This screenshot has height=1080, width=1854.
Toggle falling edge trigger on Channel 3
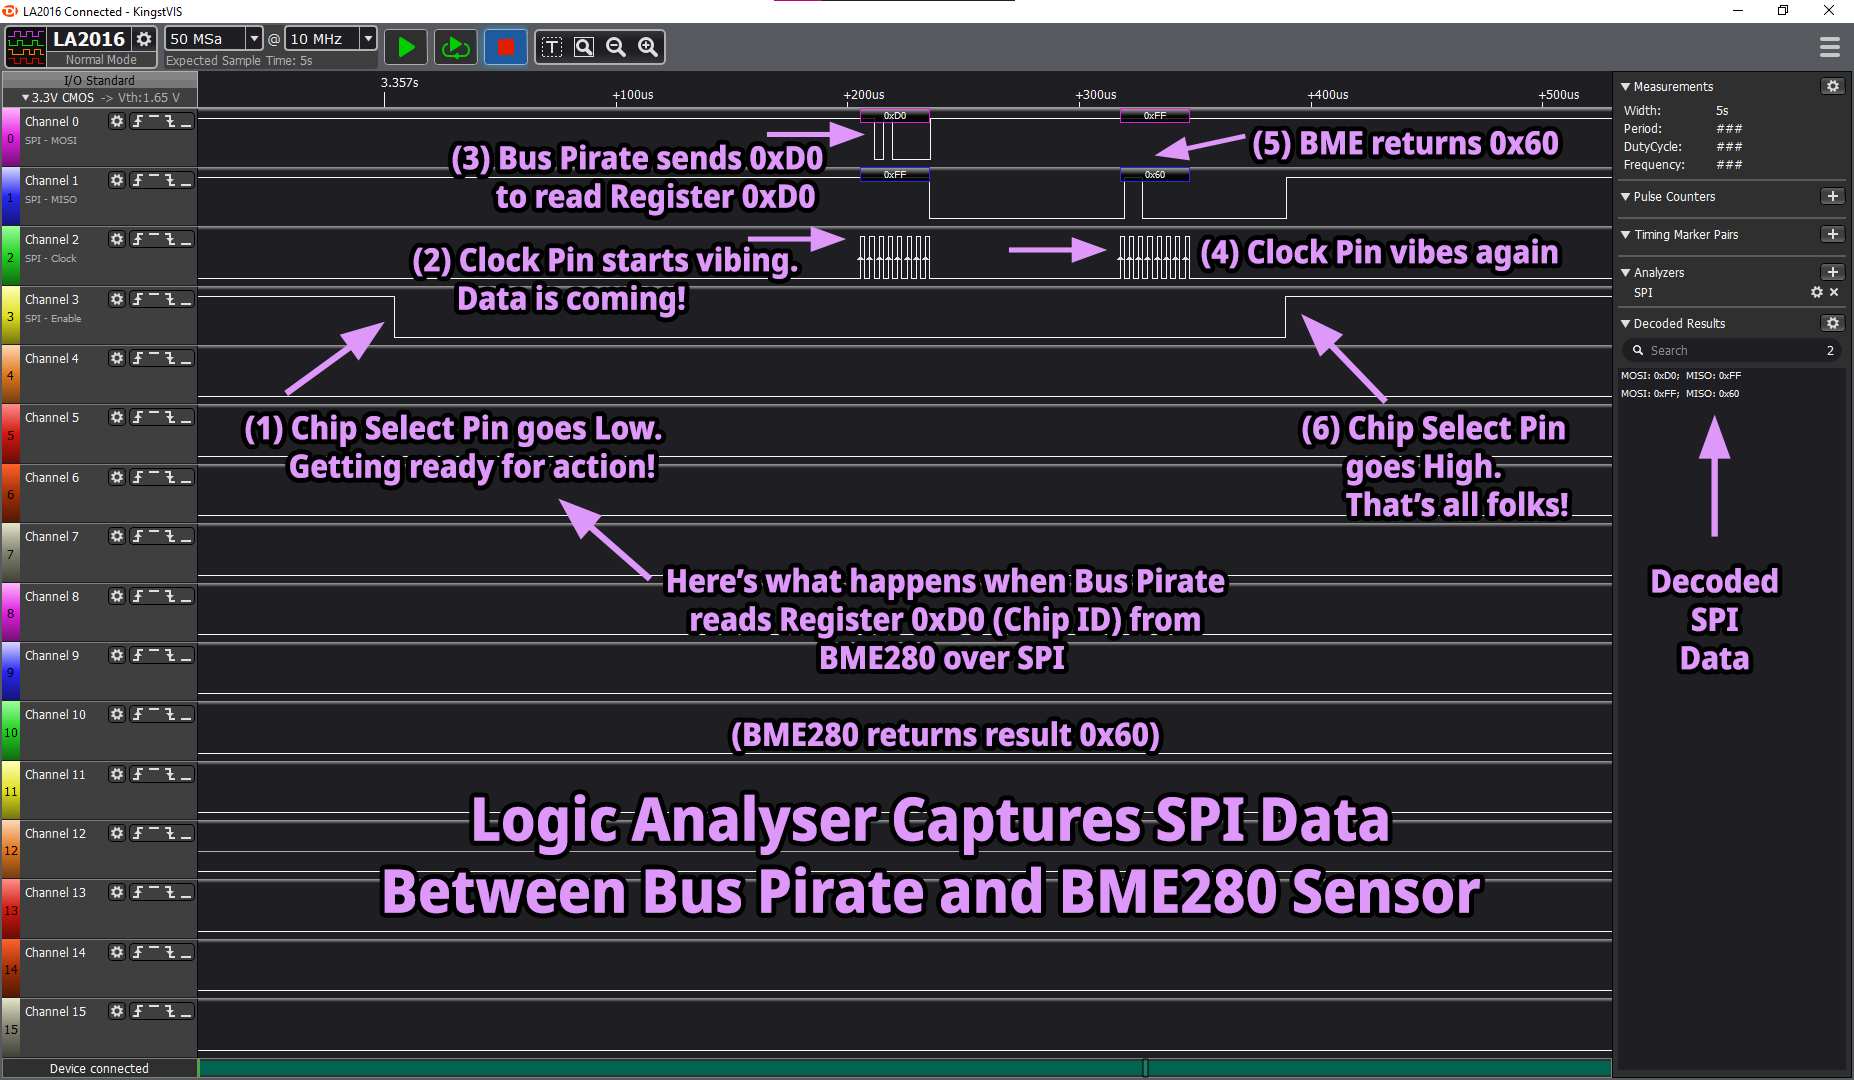click(x=170, y=299)
